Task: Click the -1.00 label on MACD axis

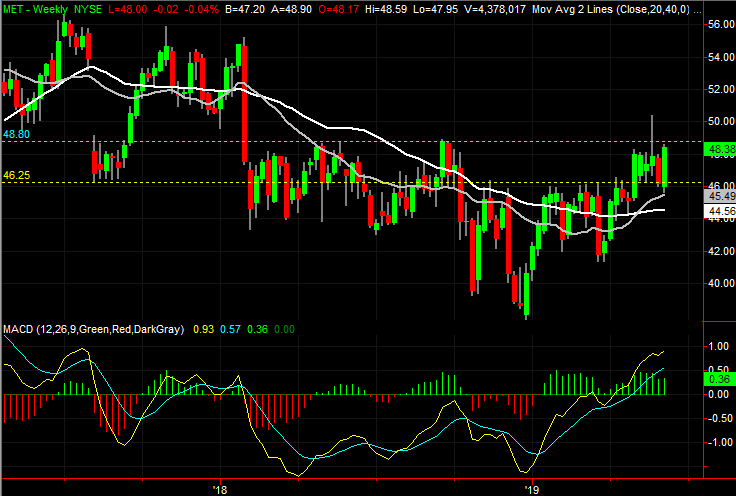Action: coord(720,442)
